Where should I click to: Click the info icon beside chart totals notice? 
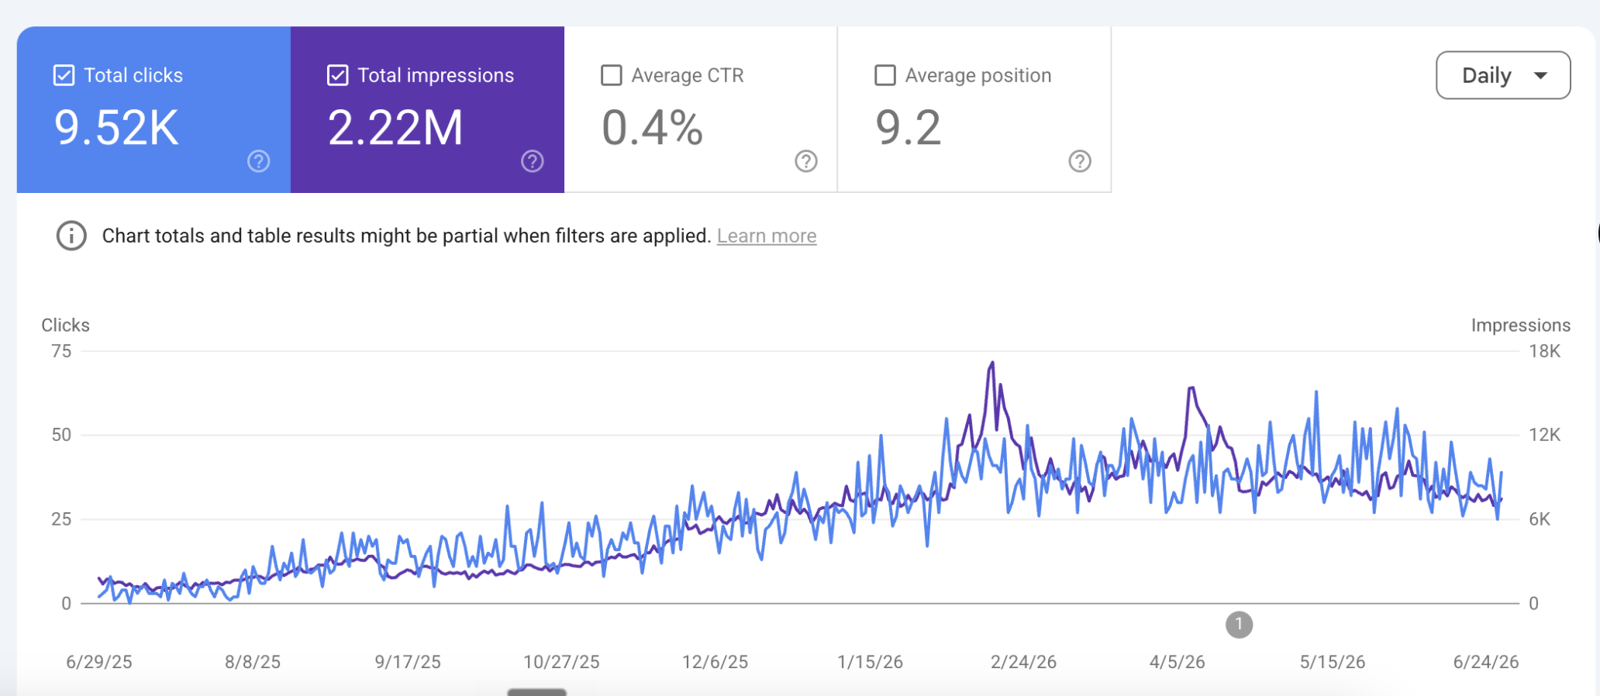tap(71, 236)
